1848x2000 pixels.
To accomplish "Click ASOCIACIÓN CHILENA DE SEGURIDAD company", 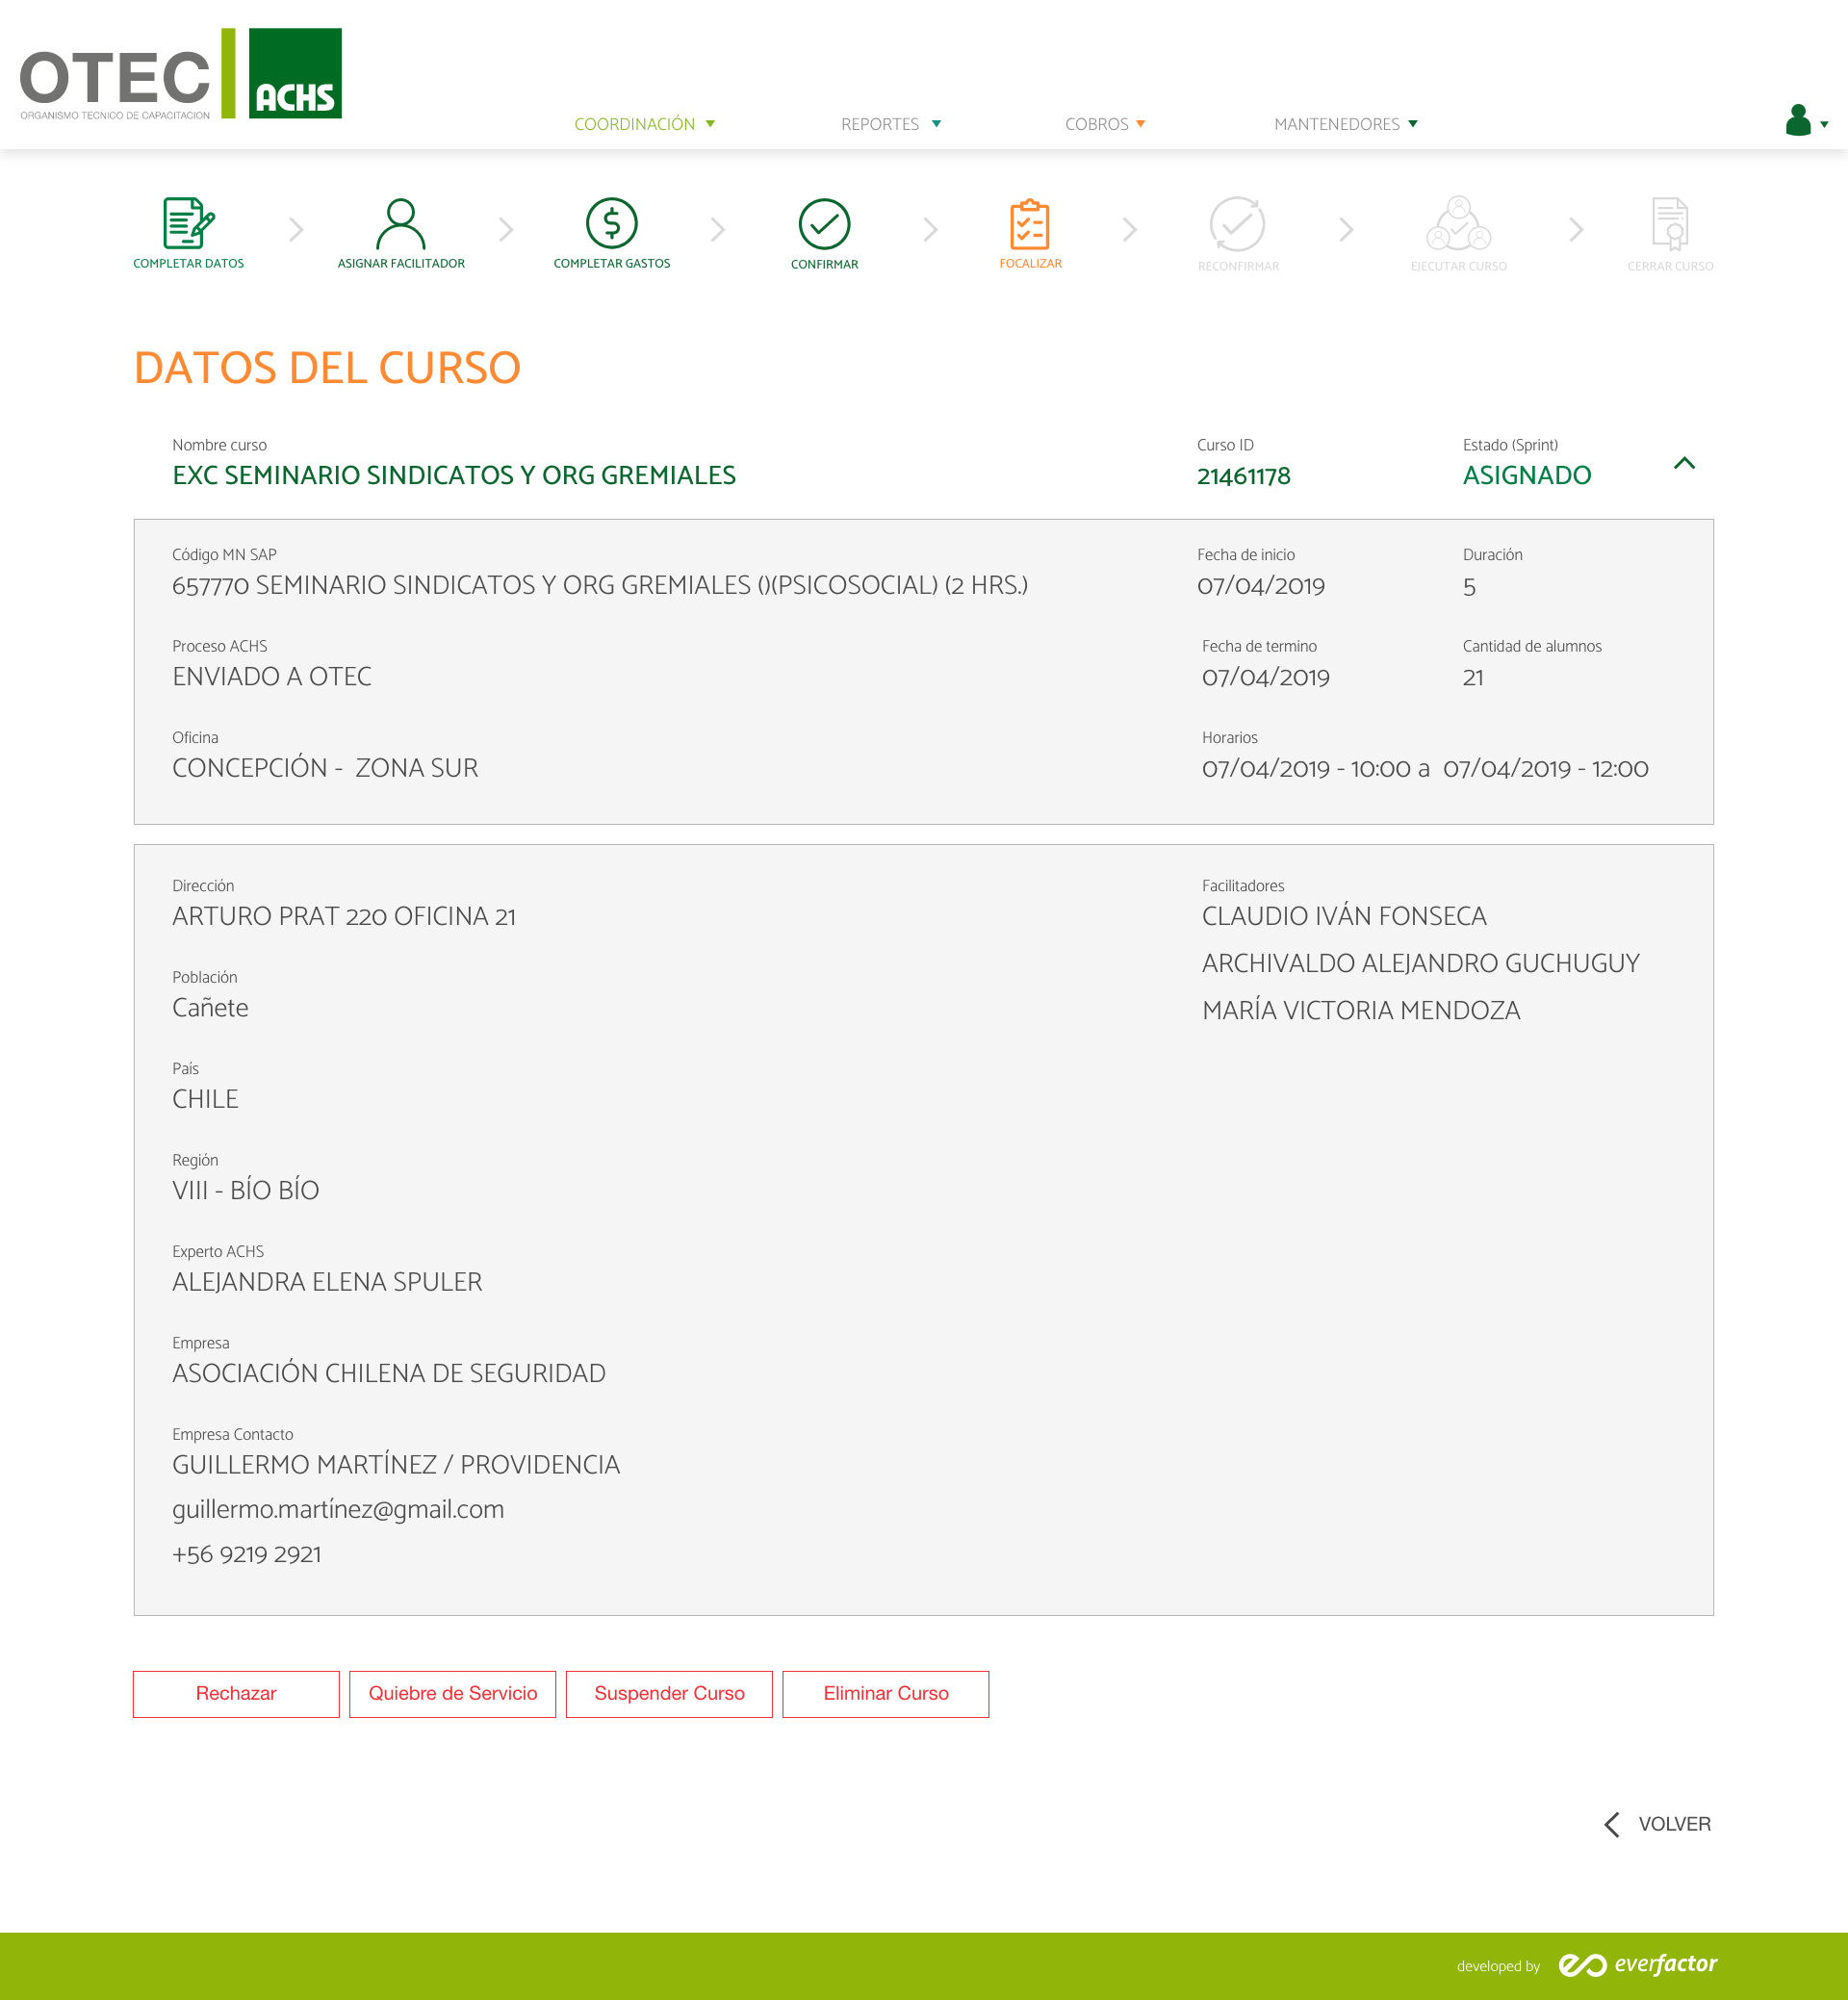I will pyautogui.click(x=389, y=1373).
